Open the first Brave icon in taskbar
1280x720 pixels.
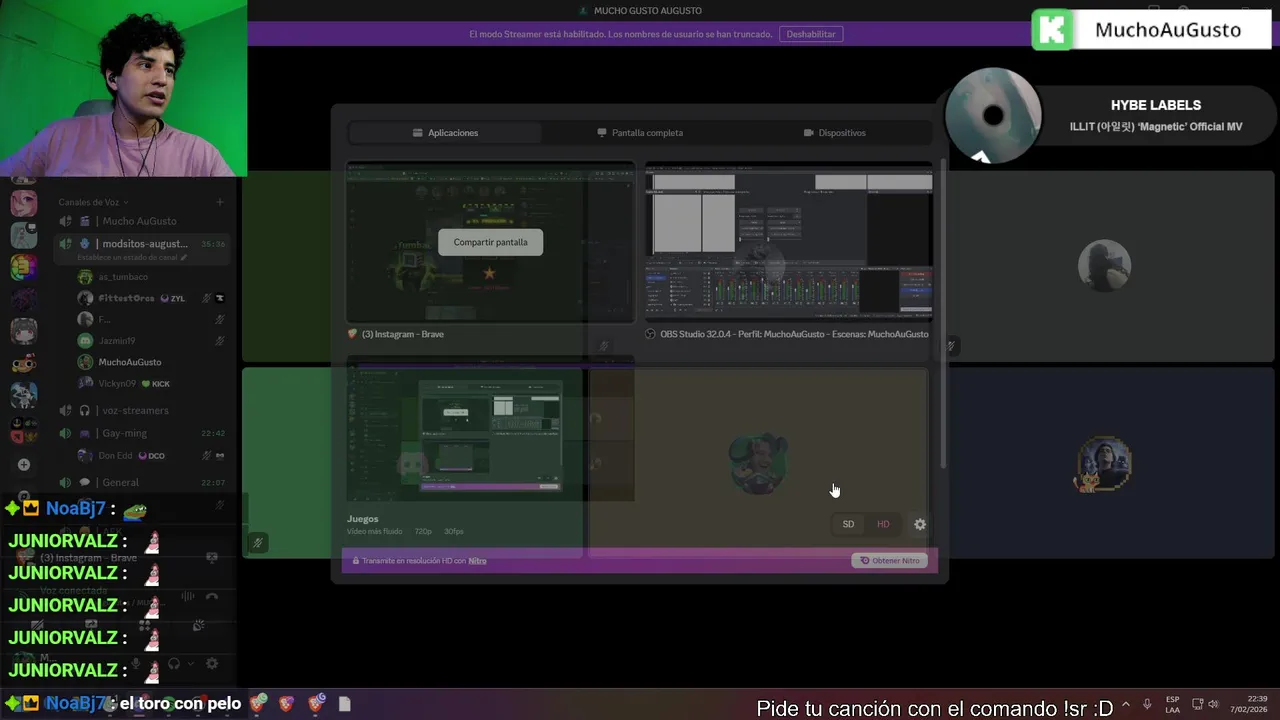[x=258, y=703]
